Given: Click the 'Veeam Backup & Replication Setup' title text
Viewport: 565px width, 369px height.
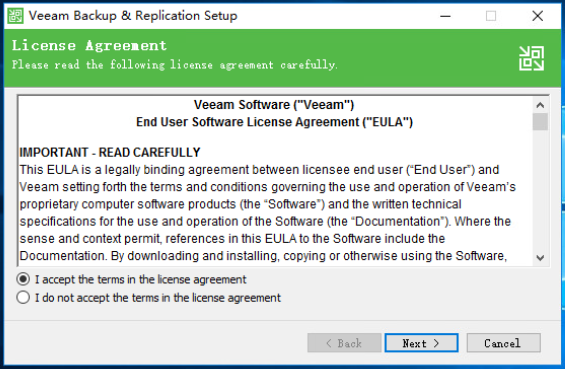Looking at the screenshot, I should pos(133,16).
